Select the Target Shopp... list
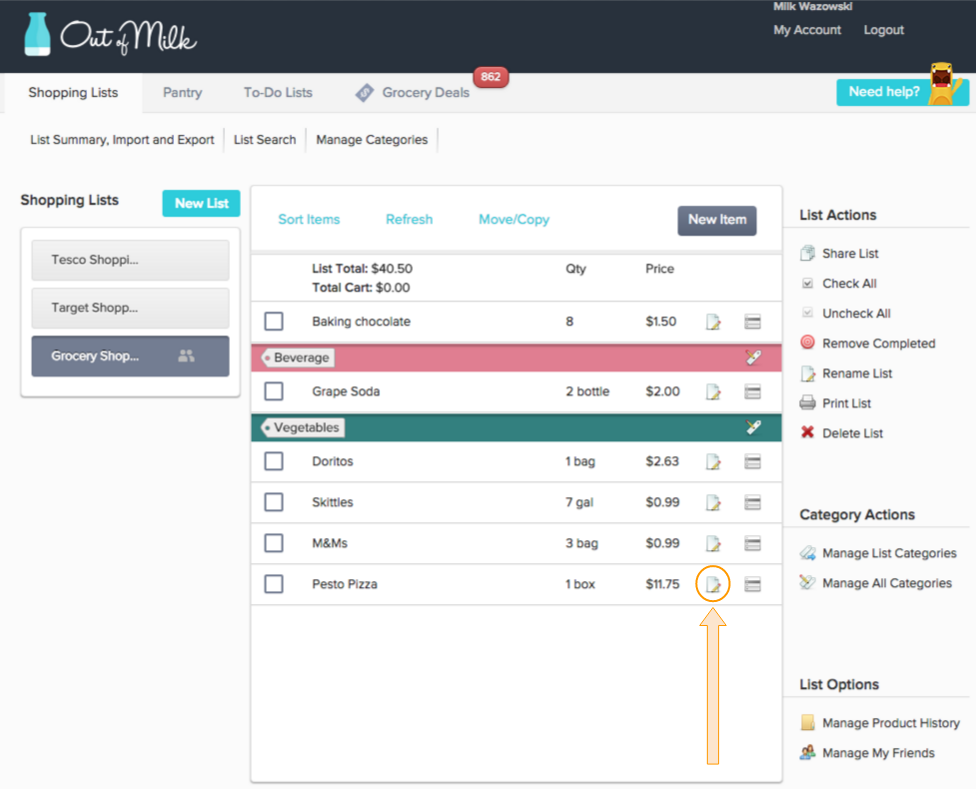The image size is (976, 789). [130, 308]
